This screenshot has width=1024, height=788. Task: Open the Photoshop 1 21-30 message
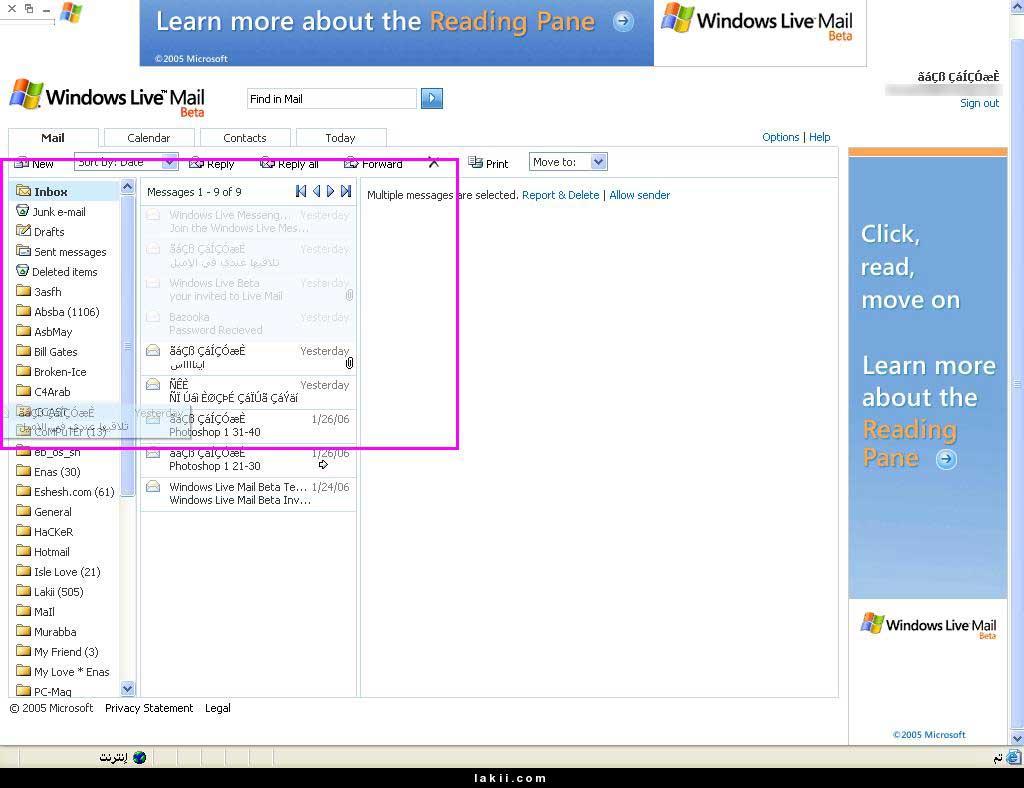[x=249, y=460]
